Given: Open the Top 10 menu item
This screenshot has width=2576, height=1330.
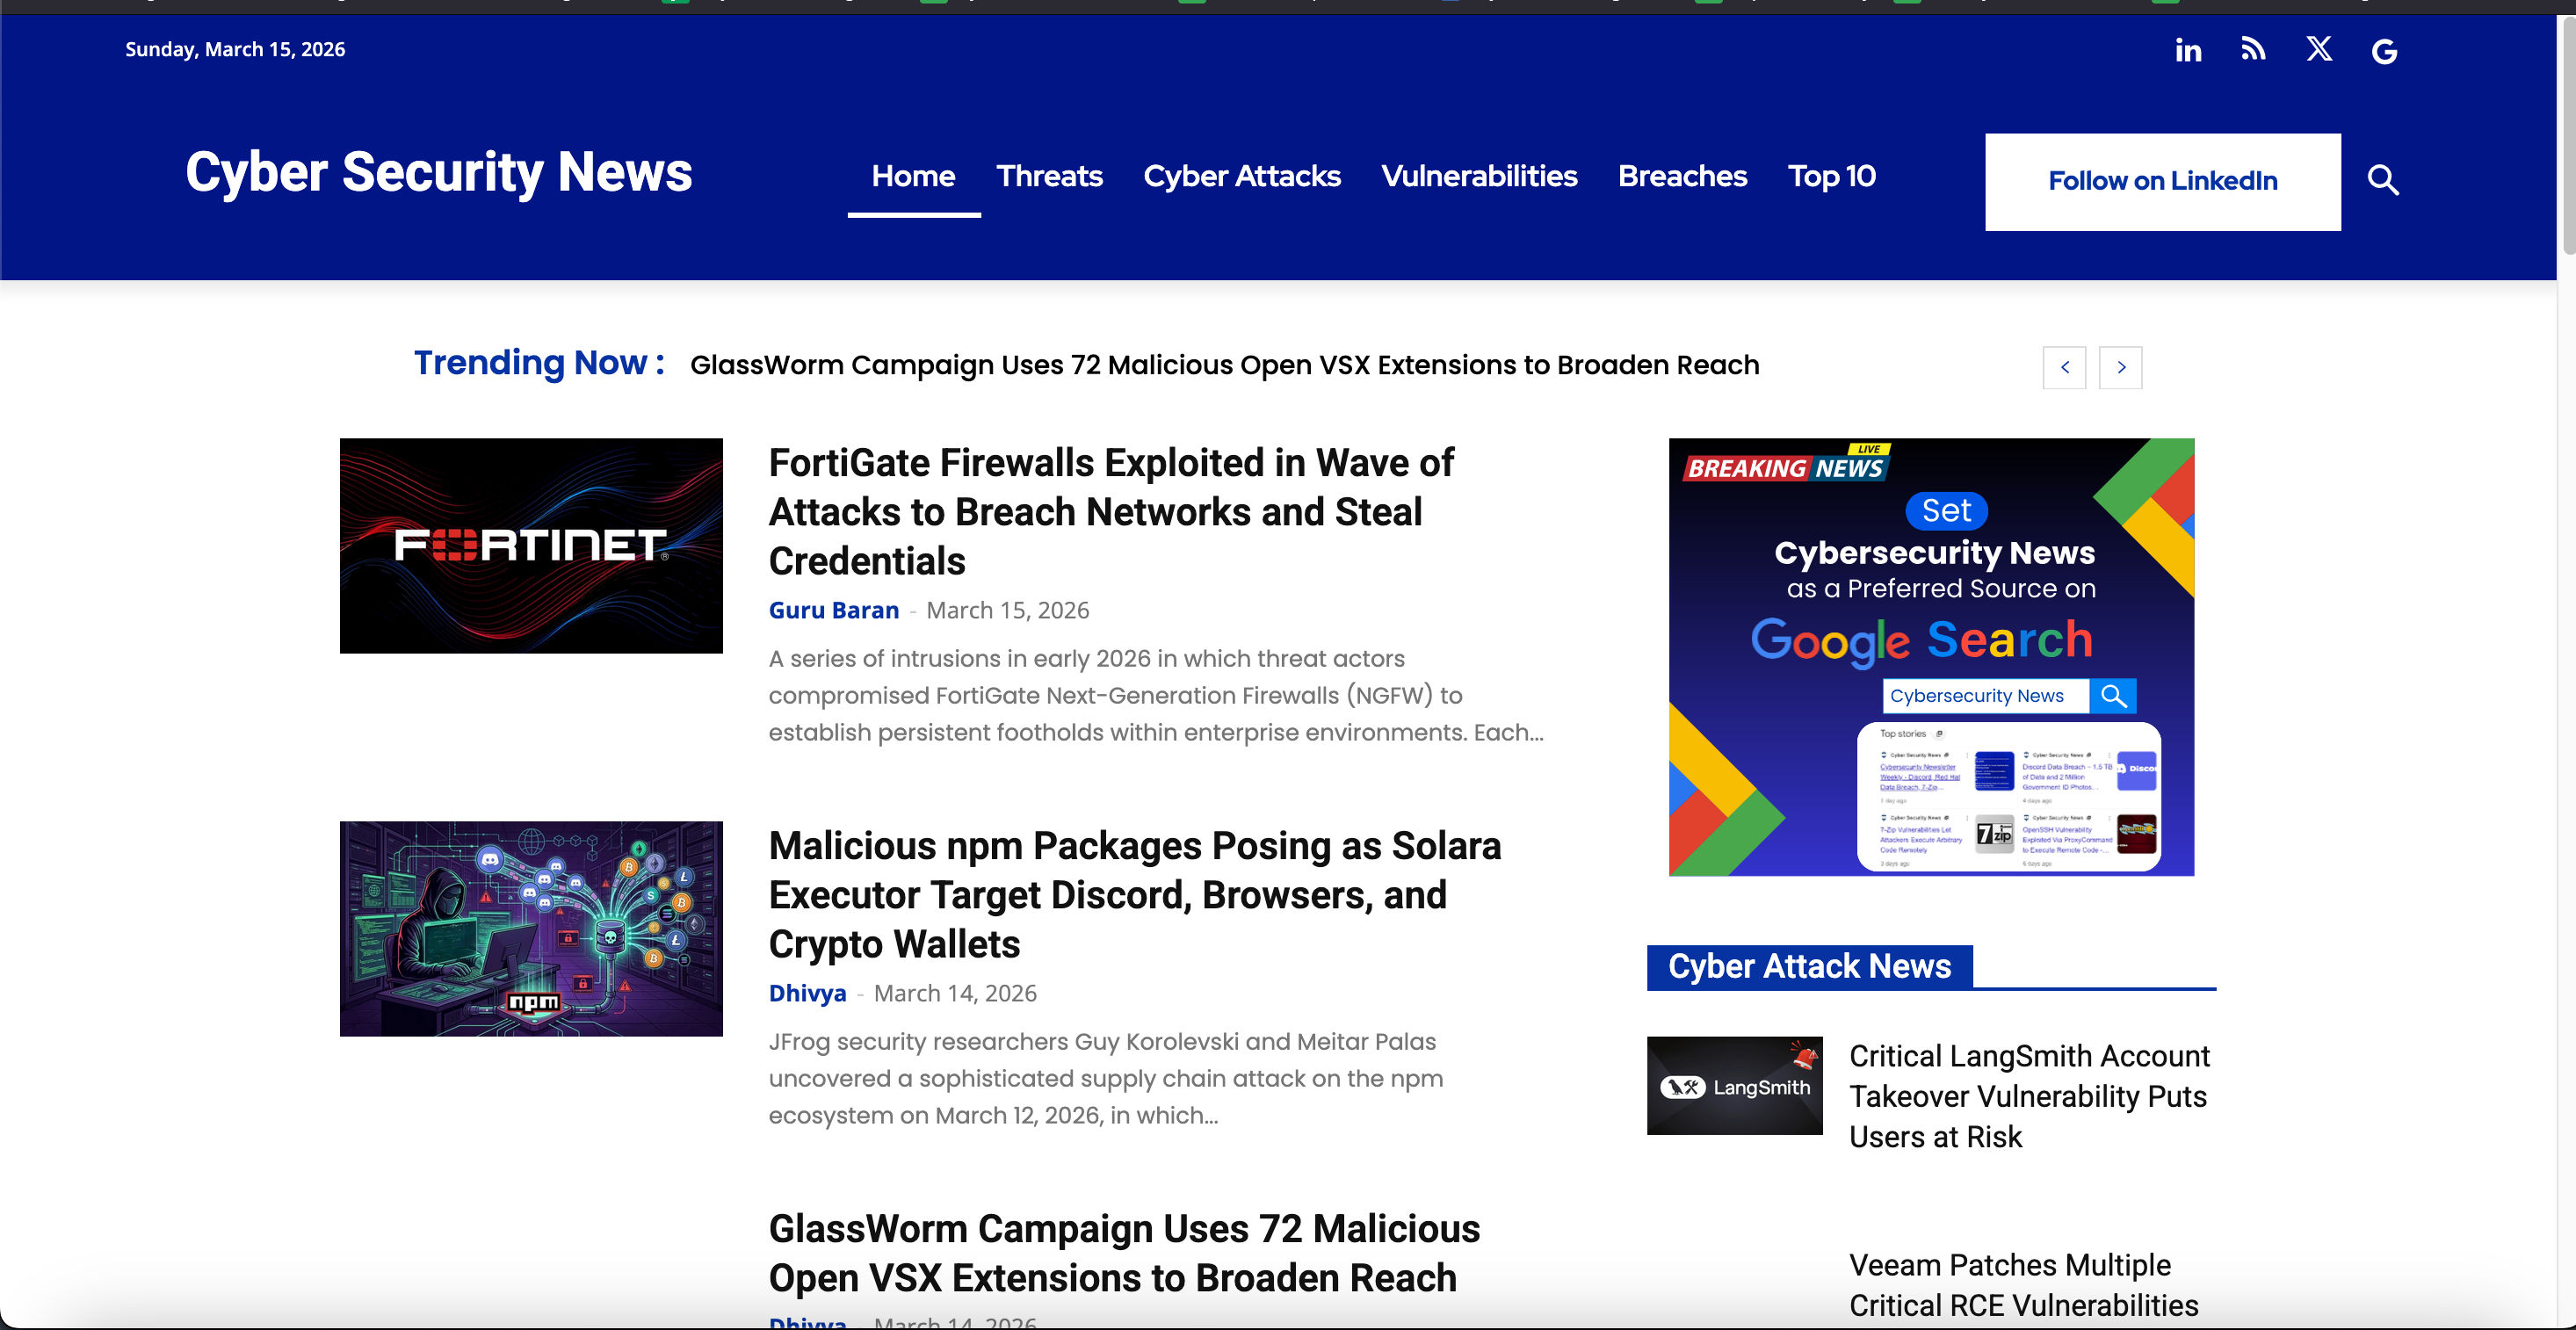Looking at the screenshot, I should 1831,177.
